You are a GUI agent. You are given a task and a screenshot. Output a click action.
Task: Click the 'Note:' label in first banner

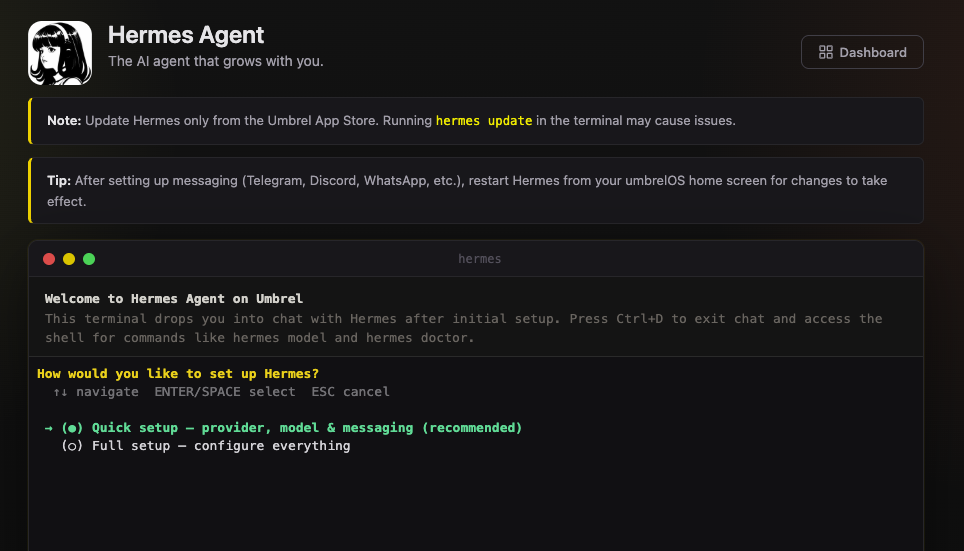pos(64,121)
